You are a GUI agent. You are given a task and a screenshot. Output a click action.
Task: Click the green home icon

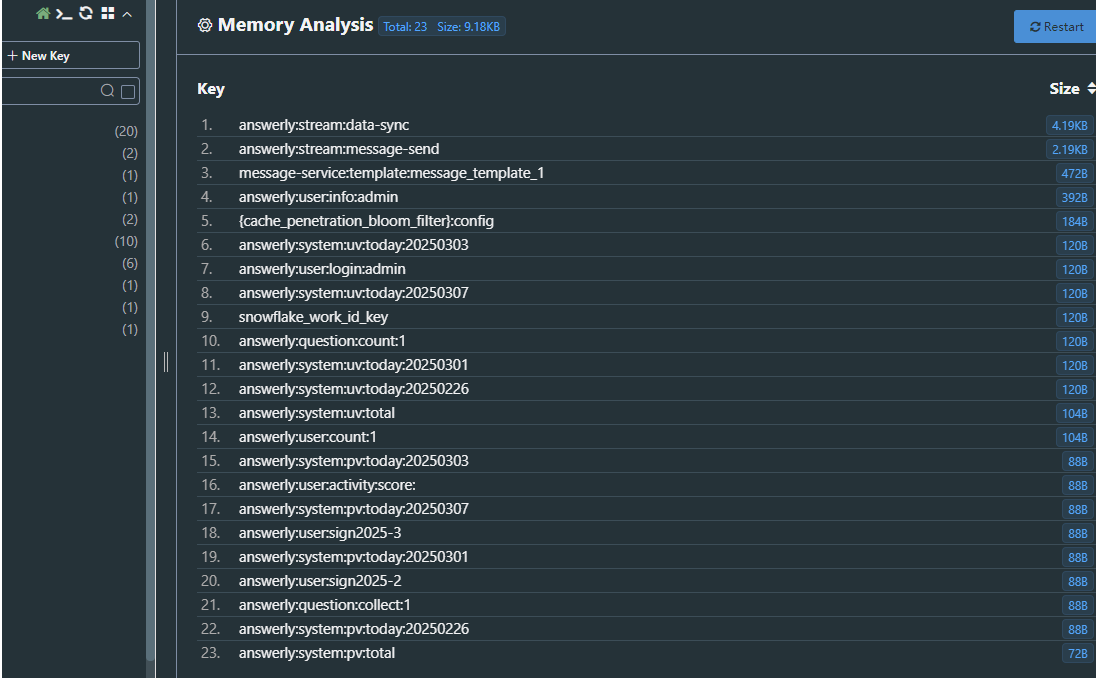(43, 14)
